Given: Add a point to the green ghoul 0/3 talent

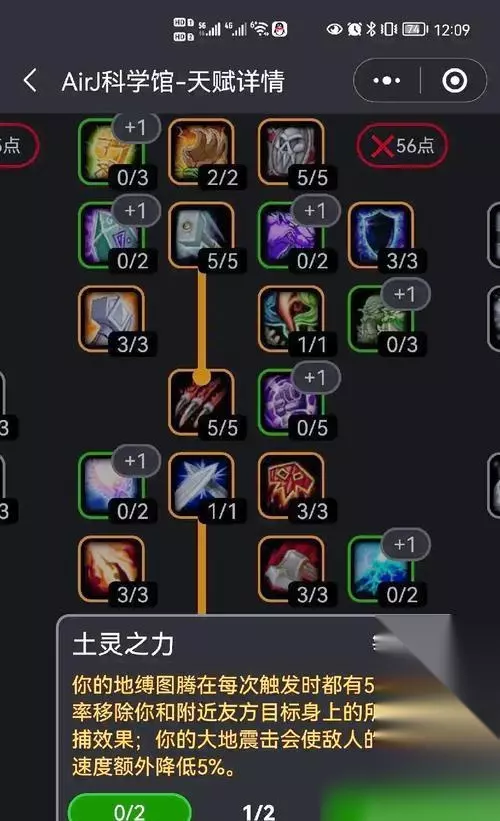Looking at the screenshot, I should [x=405, y=294].
